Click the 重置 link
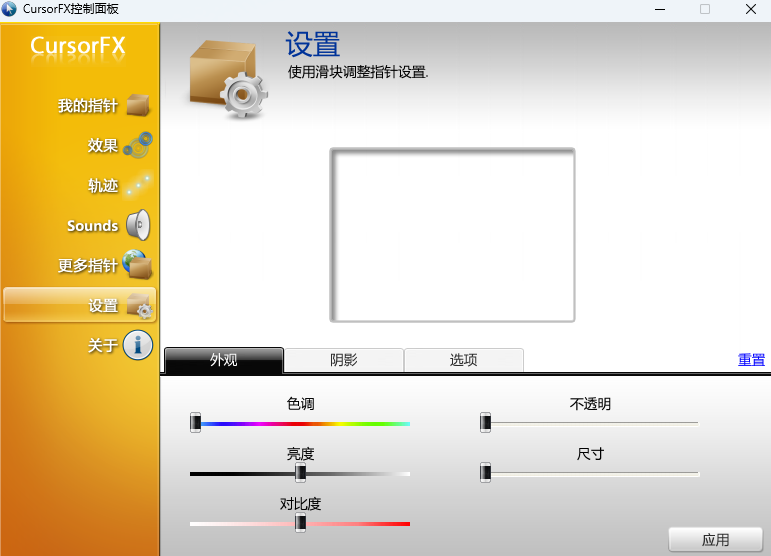Screen dimensions: 771x556 point(751,360)
